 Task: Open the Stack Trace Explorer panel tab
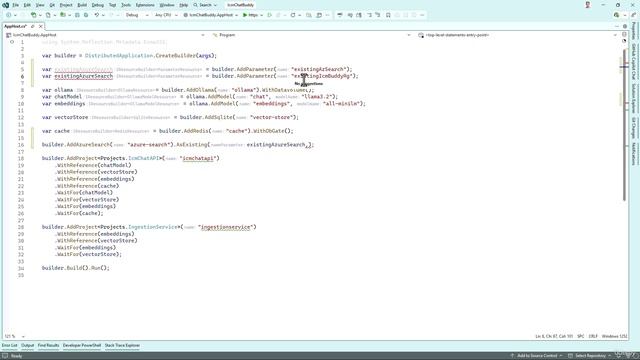(x=122, y=345)
